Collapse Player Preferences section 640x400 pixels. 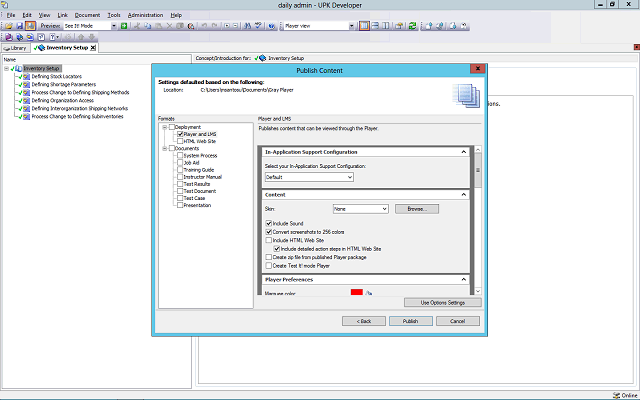[x=464, y=280]
